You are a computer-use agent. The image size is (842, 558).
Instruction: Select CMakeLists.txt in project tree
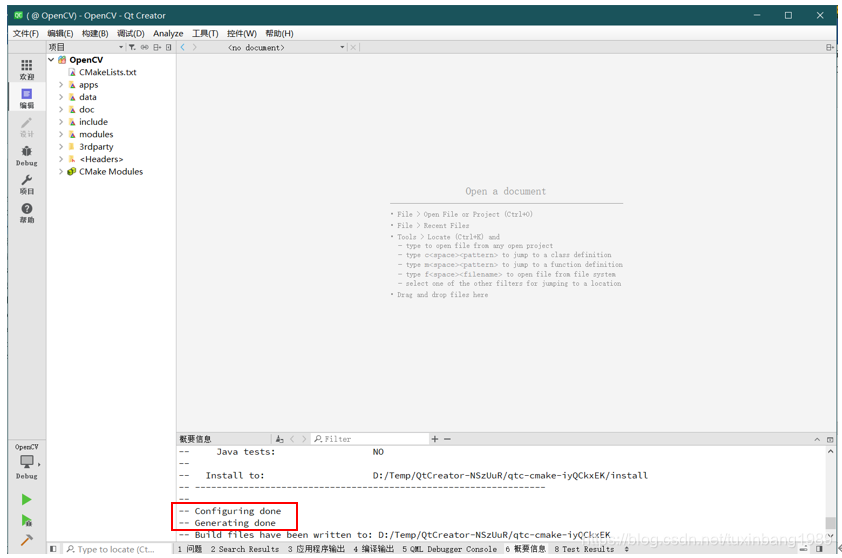tap(107, 72)
